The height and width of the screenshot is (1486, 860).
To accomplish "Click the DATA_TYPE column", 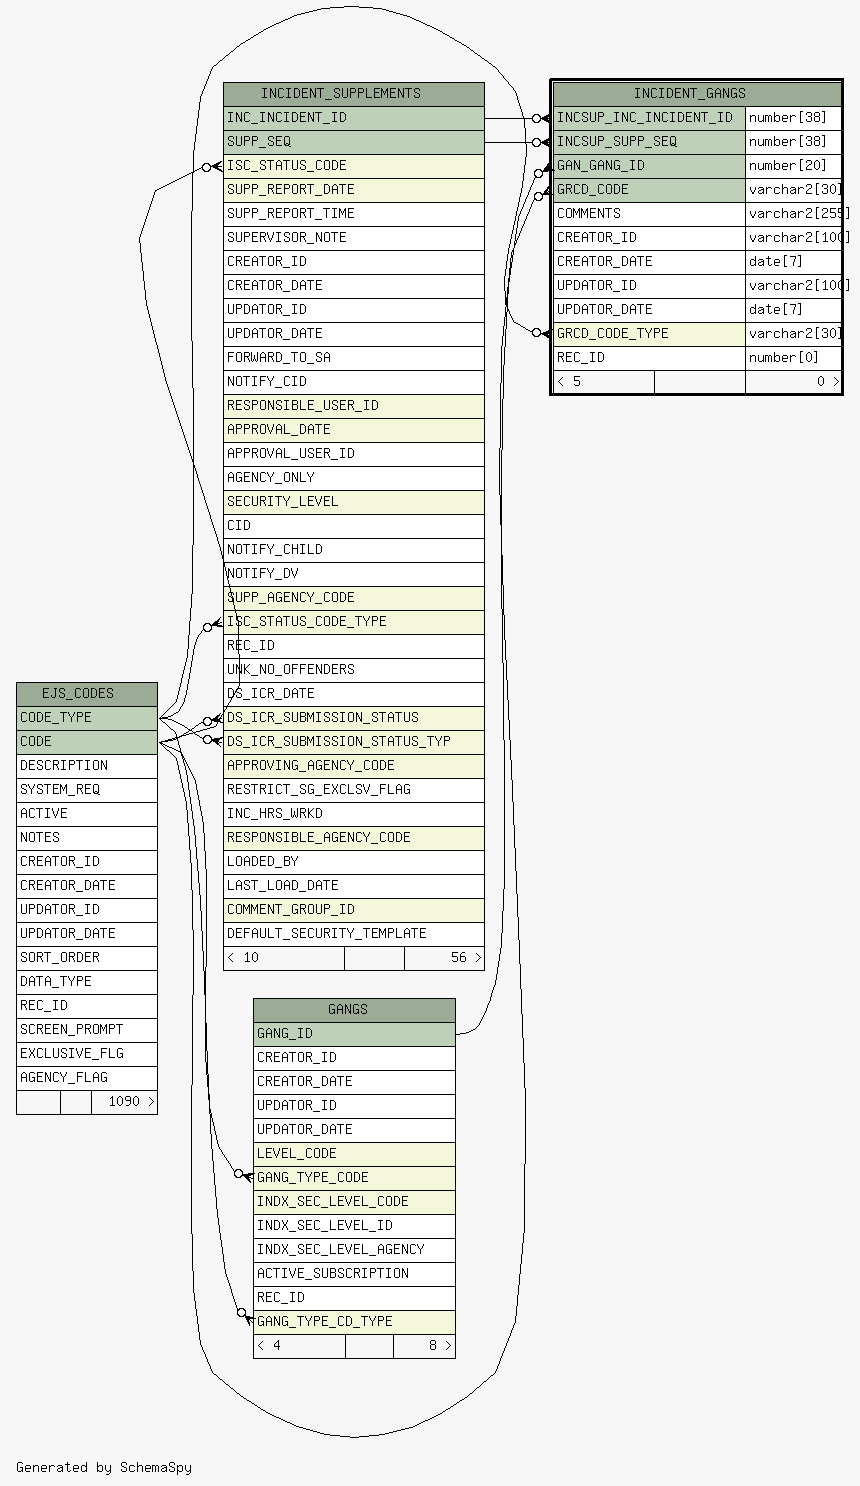I will click(x=87, y=982).
